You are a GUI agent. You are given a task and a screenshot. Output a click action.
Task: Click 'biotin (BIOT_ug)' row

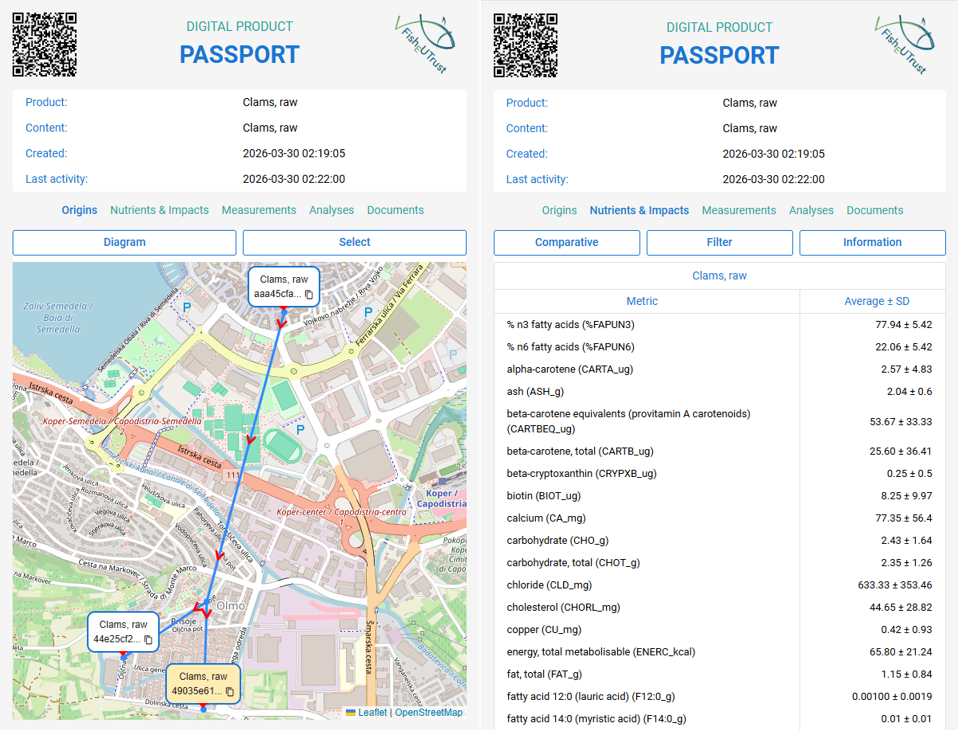tap(719, 496)
